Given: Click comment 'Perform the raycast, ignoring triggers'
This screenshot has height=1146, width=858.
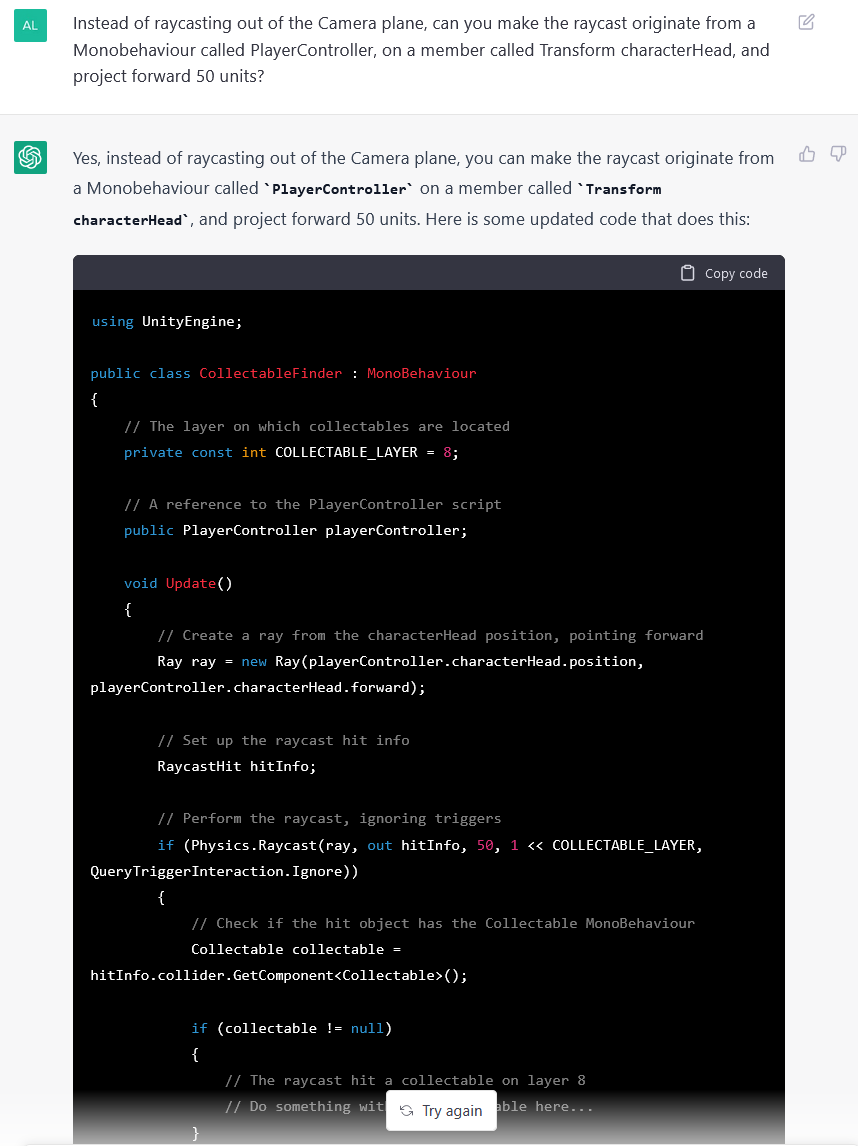Looking at the screenshot, I should [x=330, y=819].
